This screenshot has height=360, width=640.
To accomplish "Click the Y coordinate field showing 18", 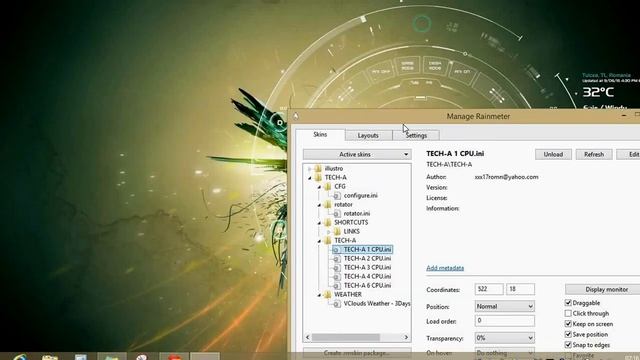I will (x=520, y=289).
